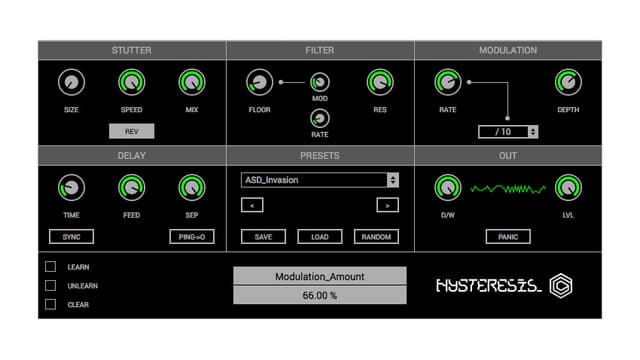Click the OUT section header

point(508,156)
